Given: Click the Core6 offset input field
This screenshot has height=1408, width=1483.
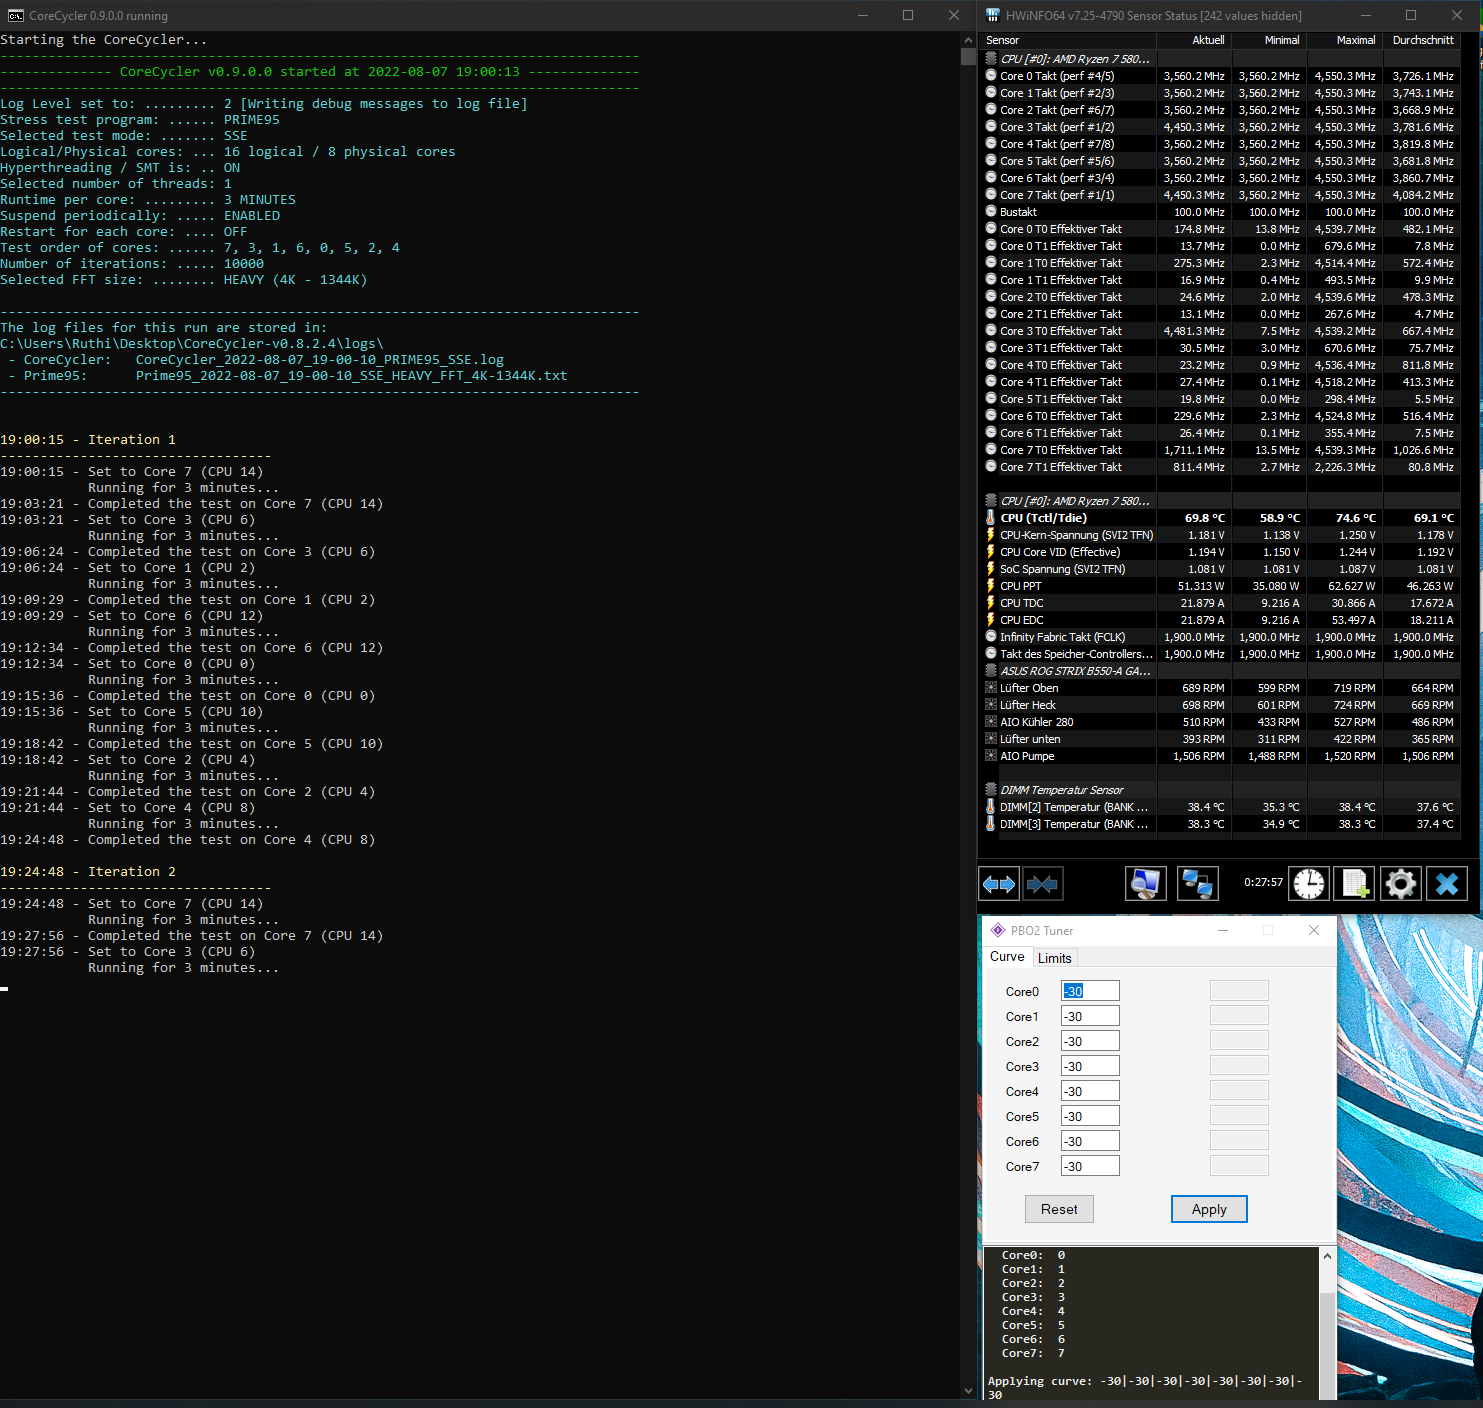Looking at the screenshot, I should pos(1090,1141).
